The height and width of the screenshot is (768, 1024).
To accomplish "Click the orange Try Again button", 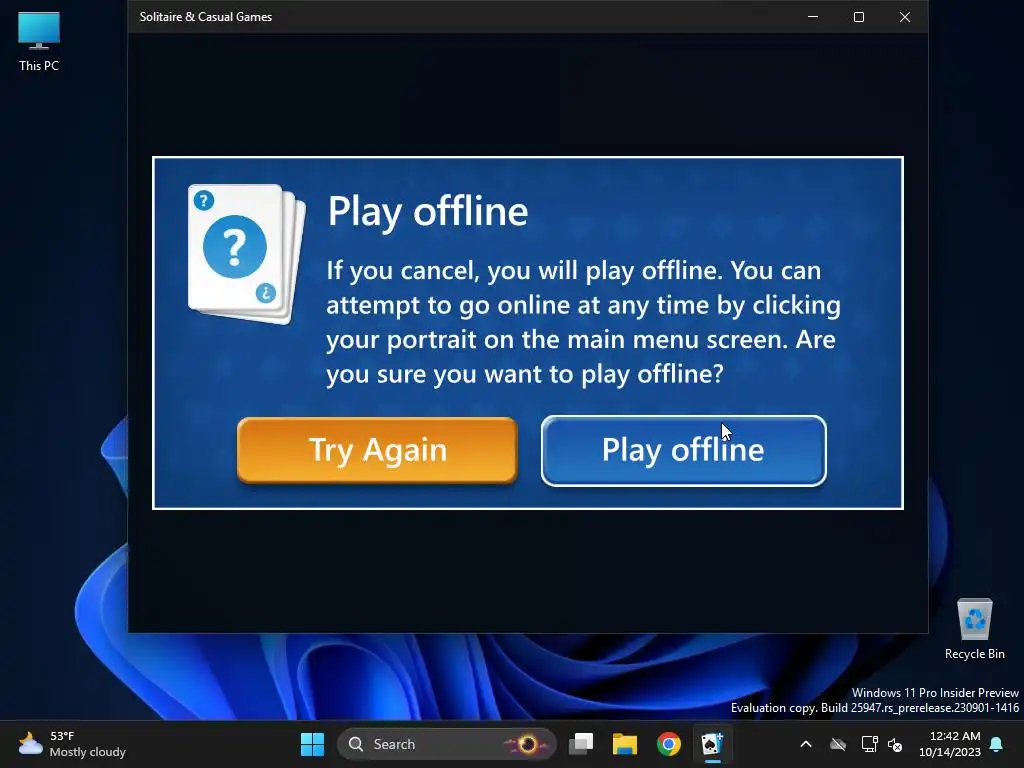I will [x=377, y=450].
